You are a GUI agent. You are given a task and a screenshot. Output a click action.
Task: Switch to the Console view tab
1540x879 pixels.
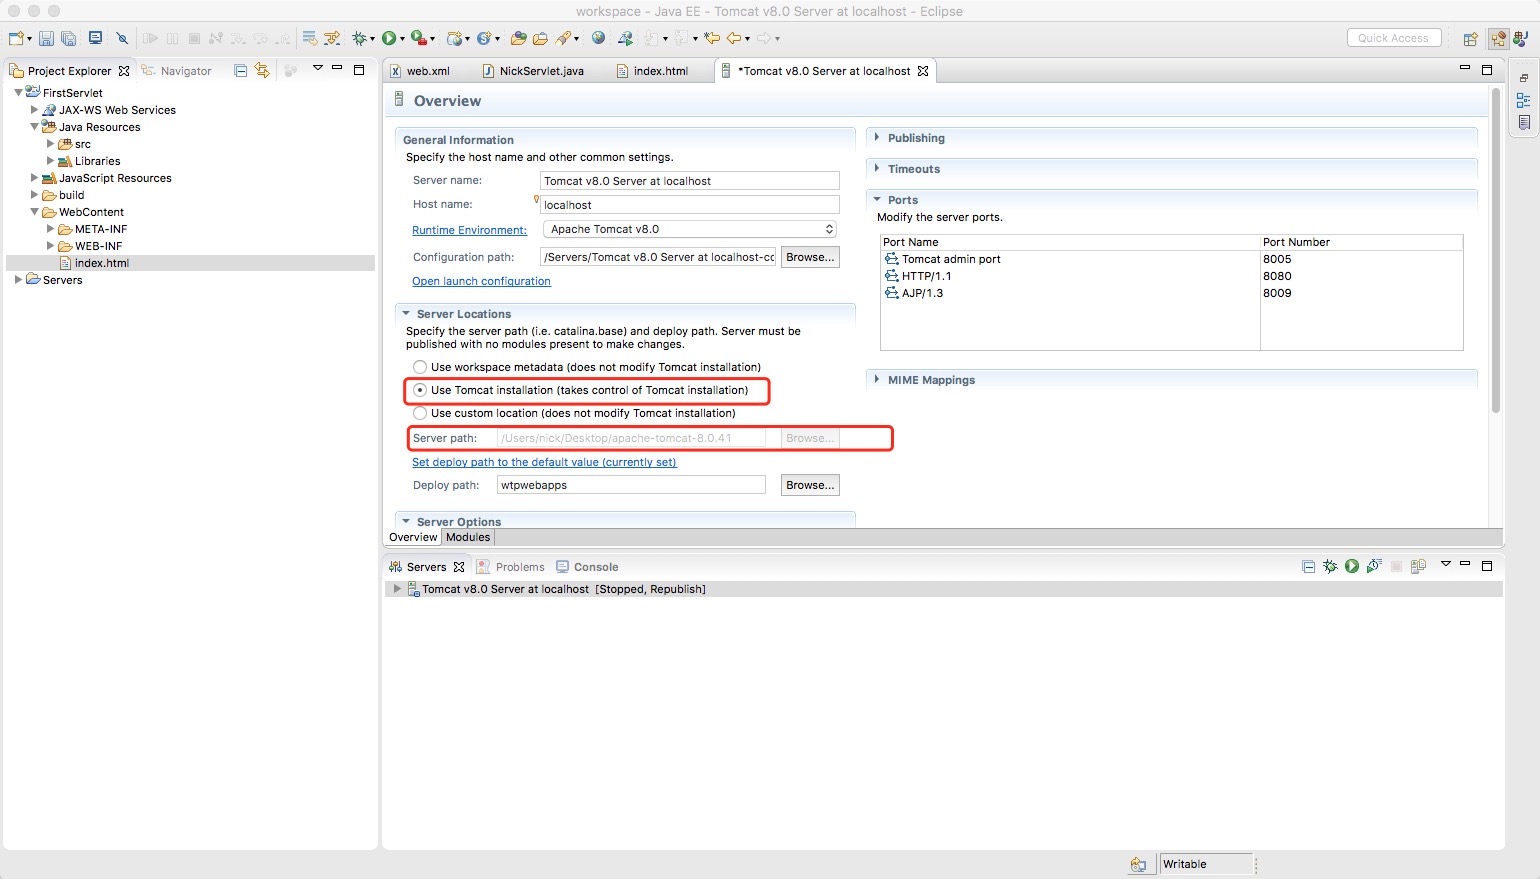[x=587, y=566]
